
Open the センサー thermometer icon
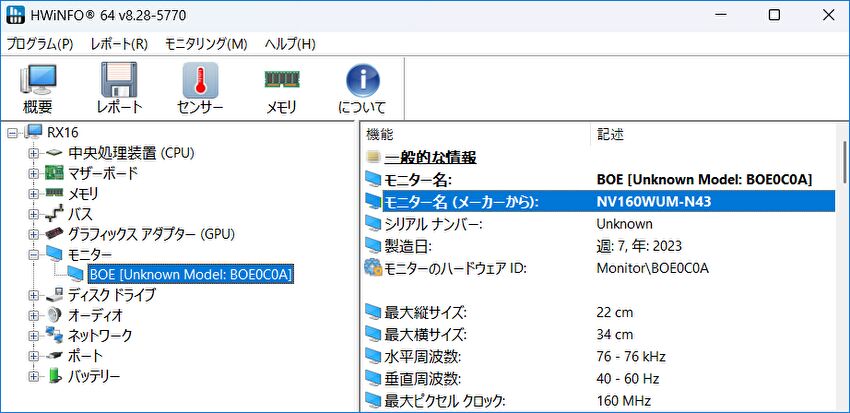click(x=200, y=80)
